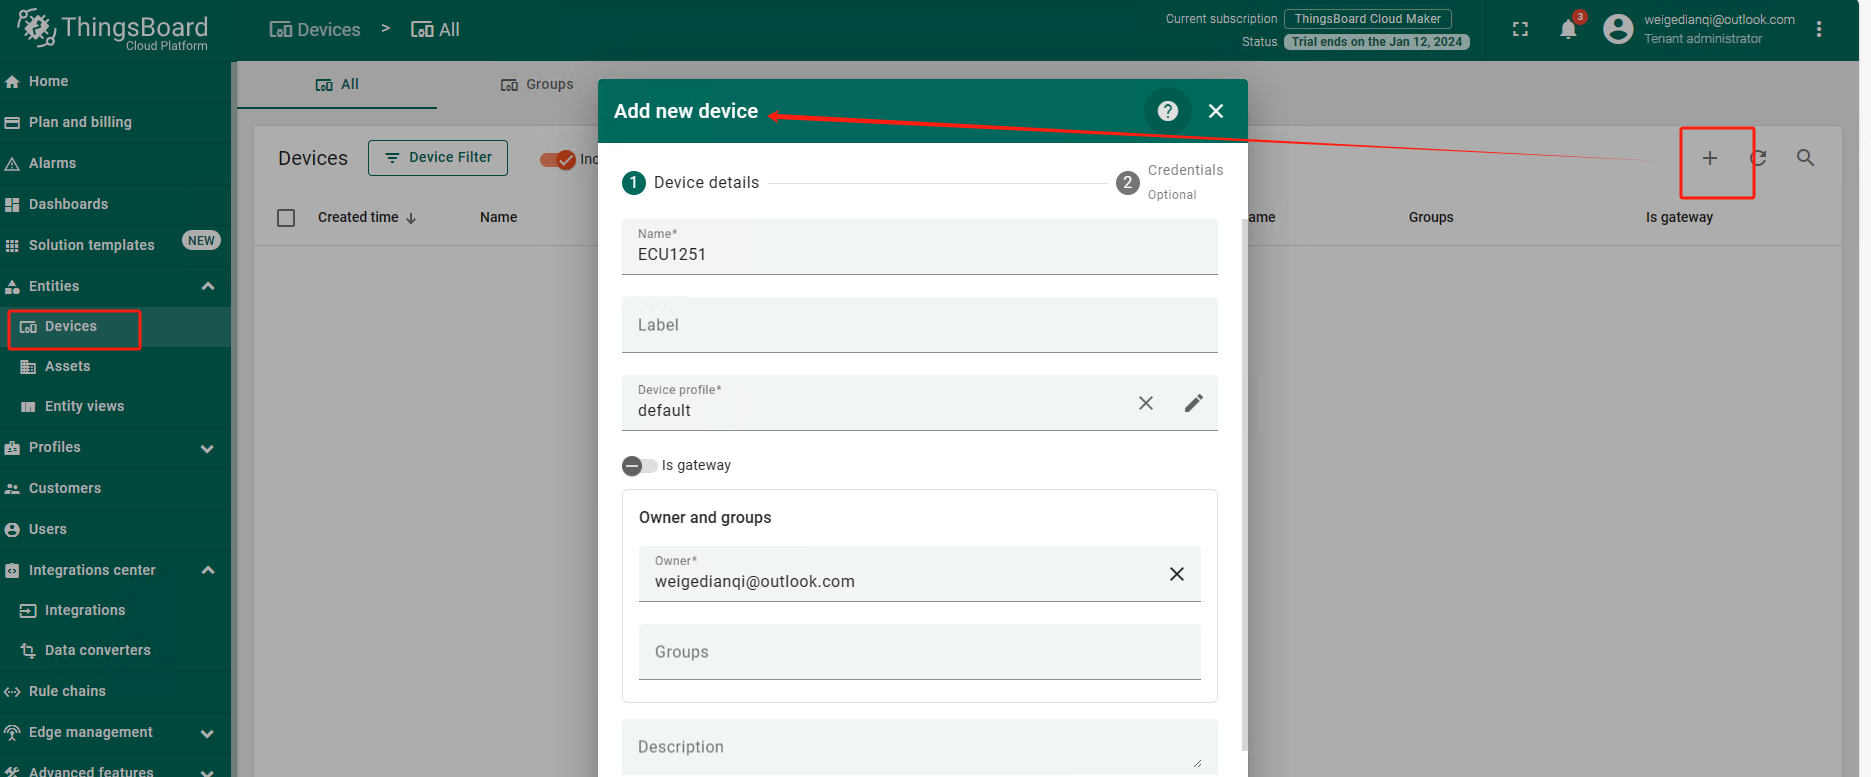
Task: Open Dashboards from the sidebar
Action: [x=68, y=204]
